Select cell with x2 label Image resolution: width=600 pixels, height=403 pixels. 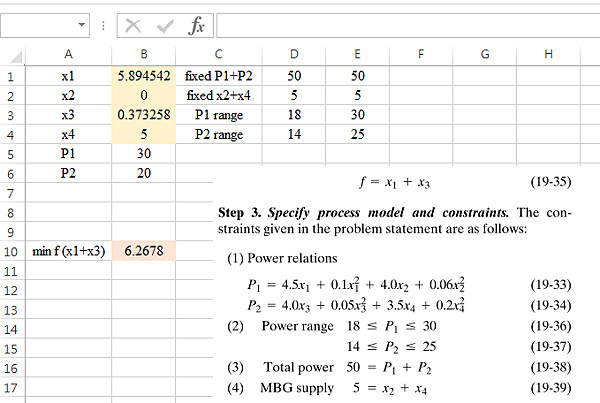pos(68,95)
